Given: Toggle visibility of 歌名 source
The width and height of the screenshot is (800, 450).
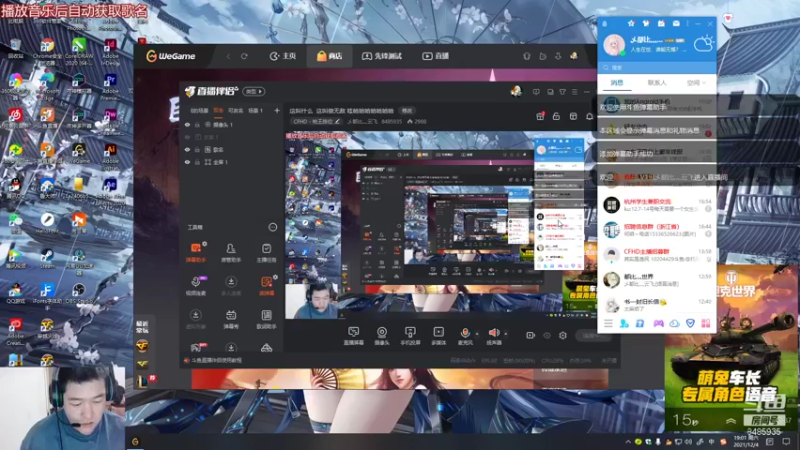Looking at the screenshot, I should pos(187,149).
